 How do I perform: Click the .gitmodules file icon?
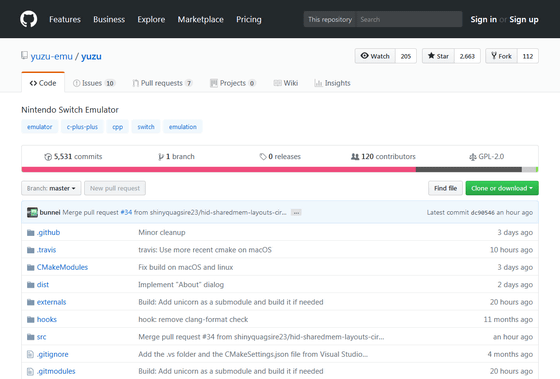(30, 371)
